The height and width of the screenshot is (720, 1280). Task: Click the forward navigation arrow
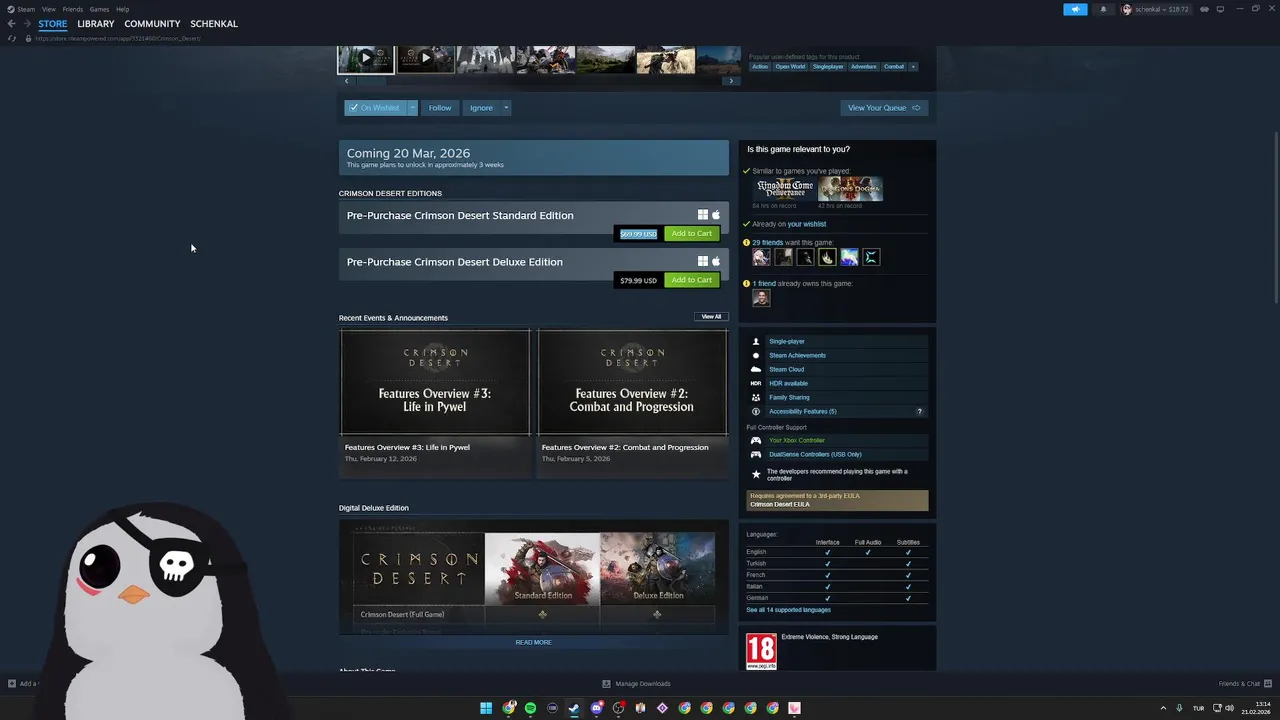pos(26,24)
